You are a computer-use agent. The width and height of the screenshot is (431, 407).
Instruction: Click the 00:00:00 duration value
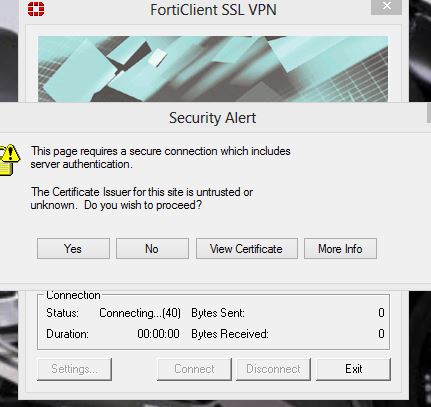pos(158,334)
